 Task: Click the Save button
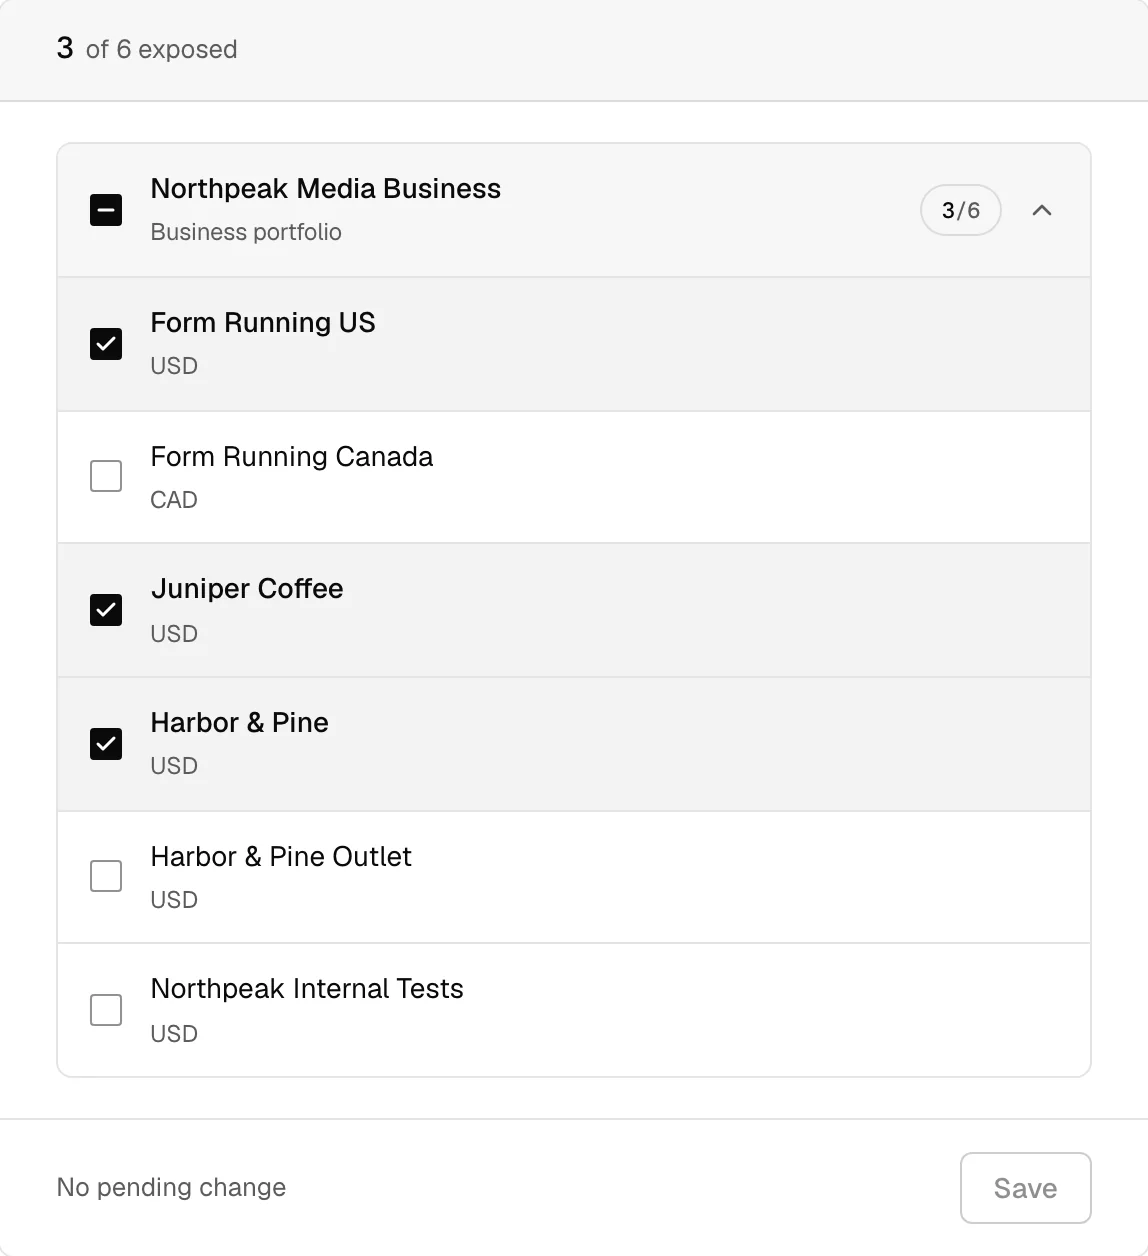(x=1025, y=1188)
